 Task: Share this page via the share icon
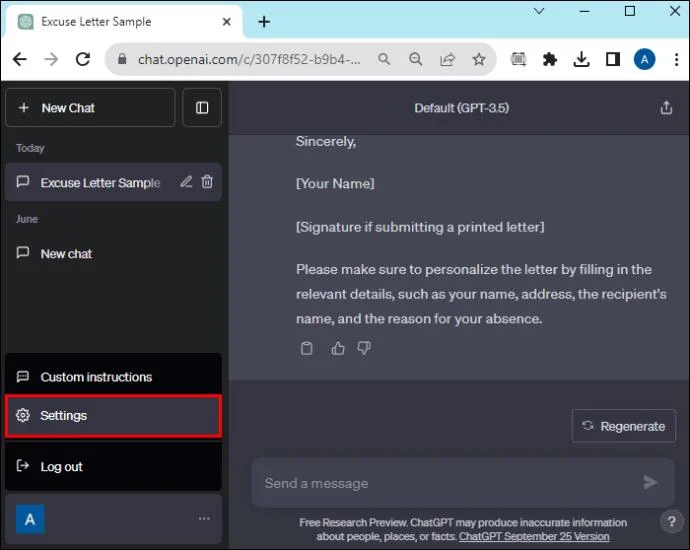(x=448, y=59)
